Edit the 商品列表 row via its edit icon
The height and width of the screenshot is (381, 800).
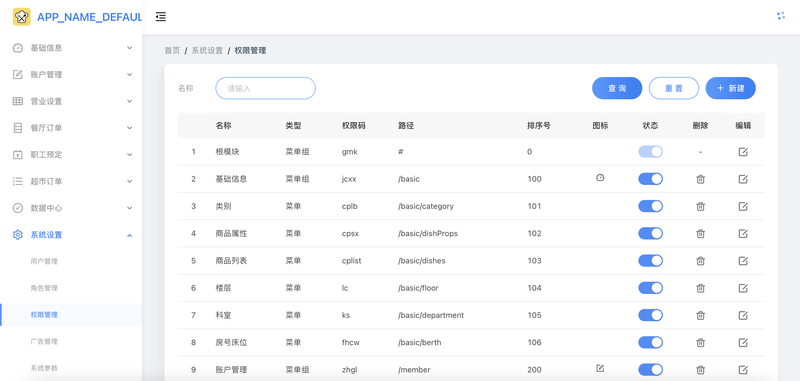tap(743, 261)
